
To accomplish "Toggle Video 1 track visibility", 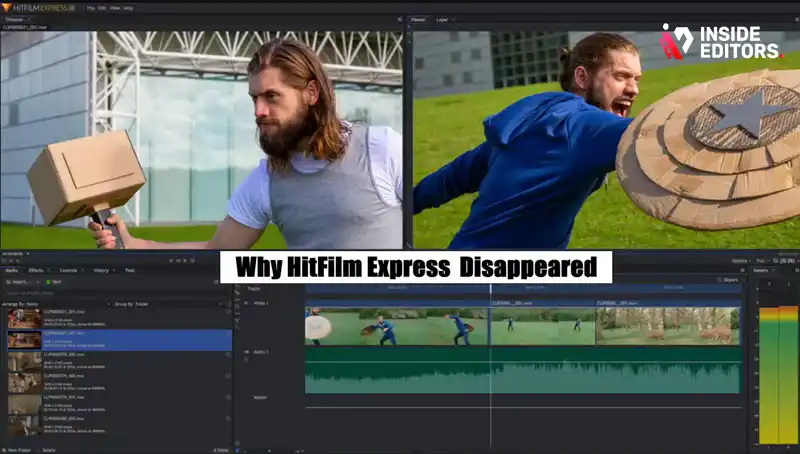I will click(x=246, y=303).
